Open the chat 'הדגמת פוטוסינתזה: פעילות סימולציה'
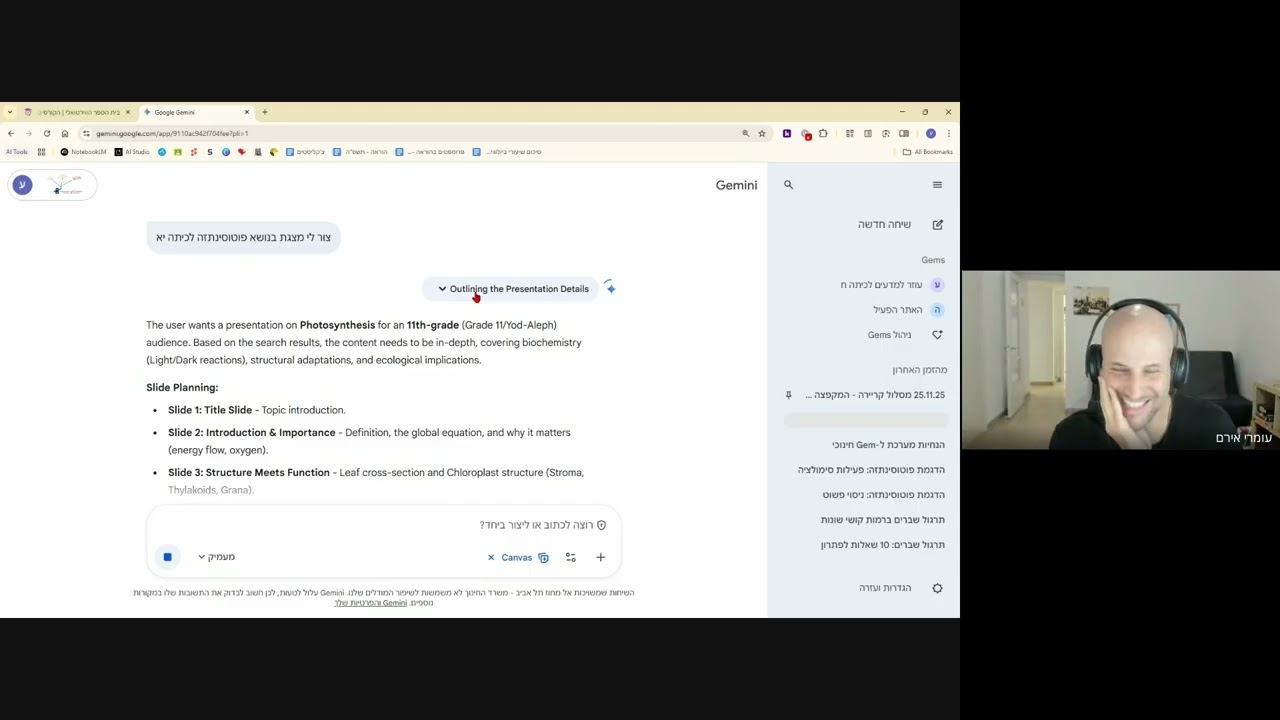The height and width of the screenshot is (720, 1280). [871, 470]
